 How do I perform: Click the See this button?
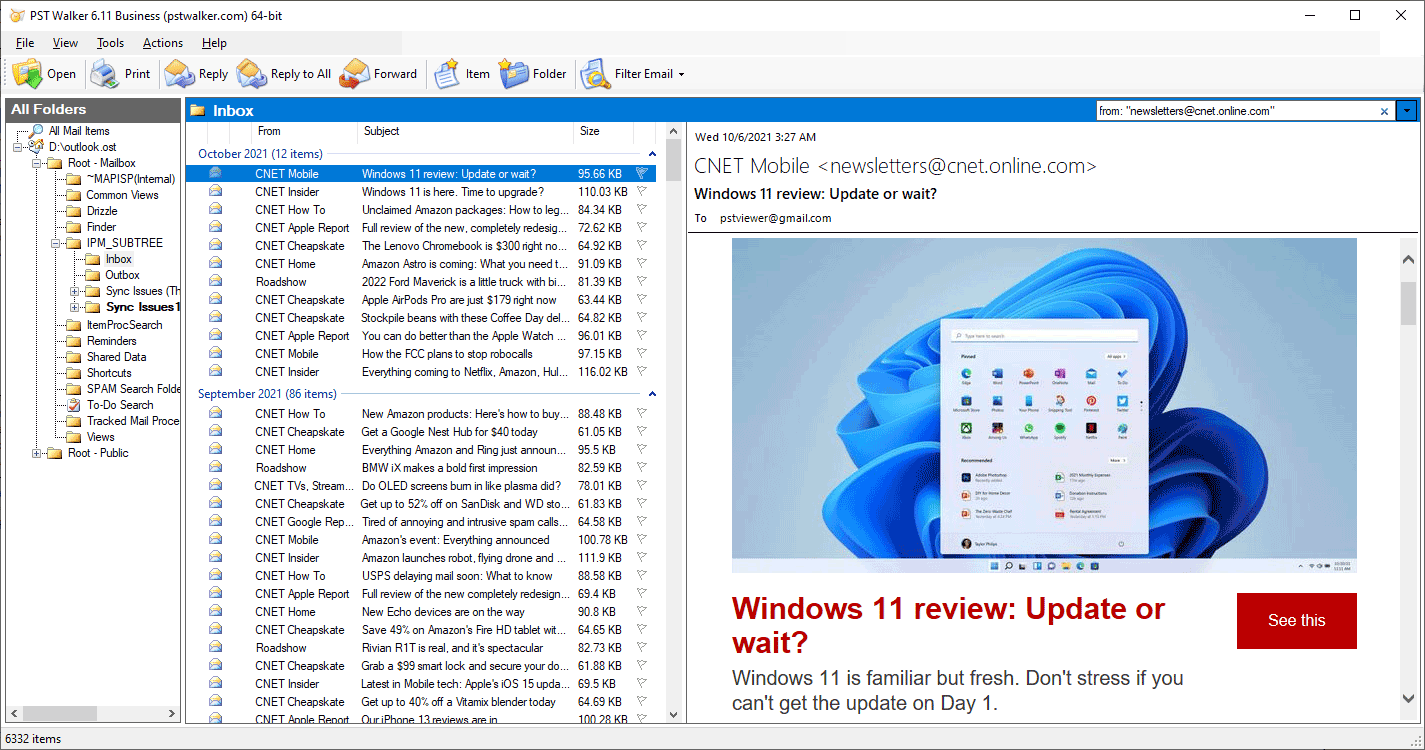pyautogui.click(x=1297, y=621)
